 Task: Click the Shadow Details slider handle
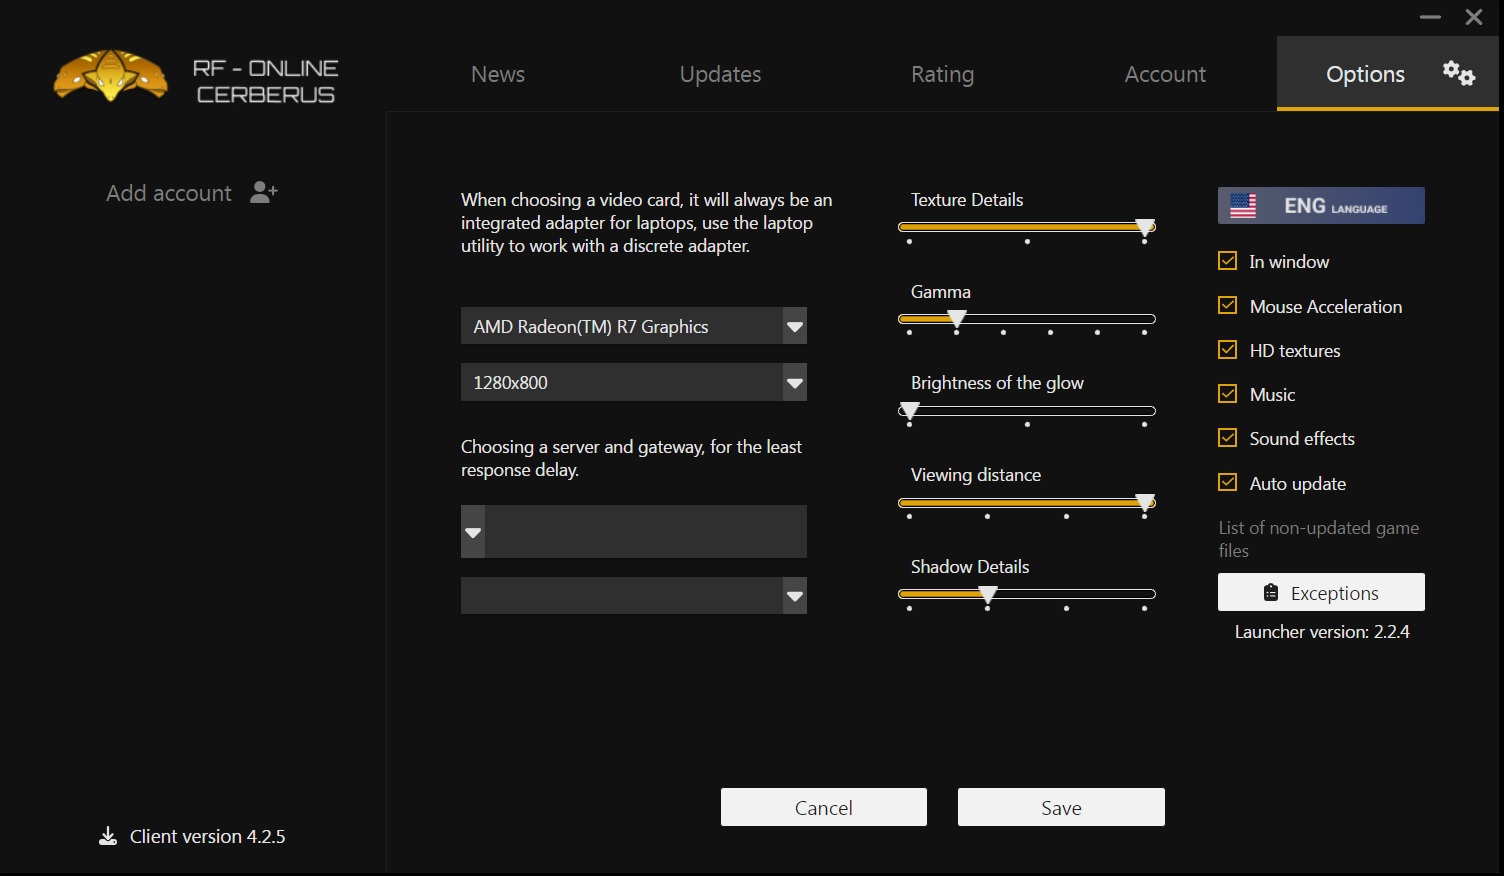coord(988,595)
